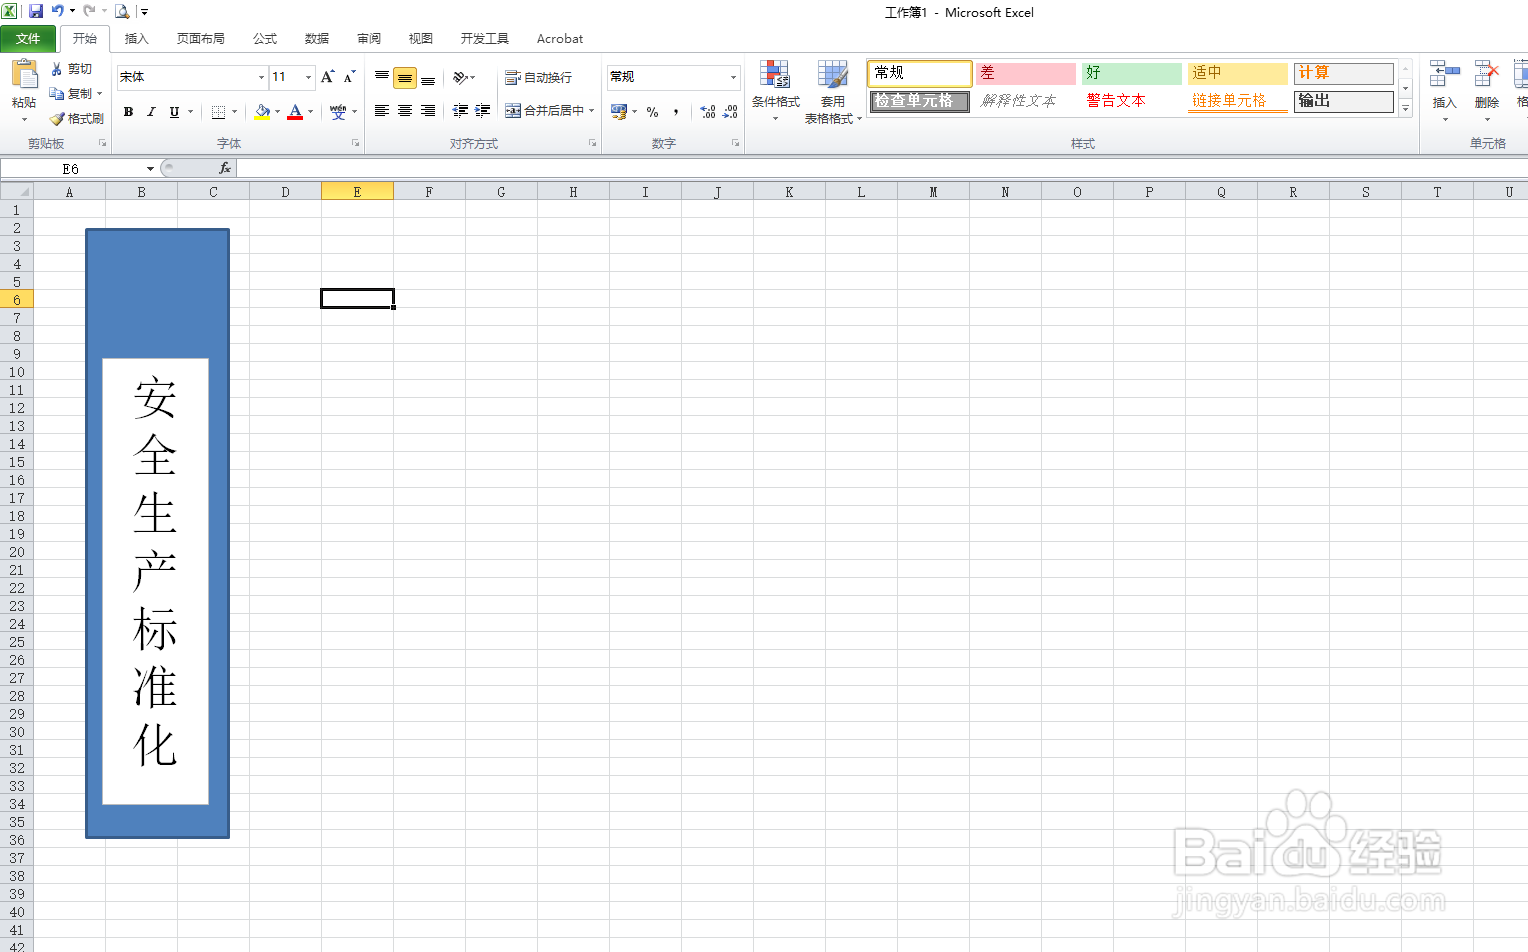
Task: Increase decimal places
Action: click(708, 112)
